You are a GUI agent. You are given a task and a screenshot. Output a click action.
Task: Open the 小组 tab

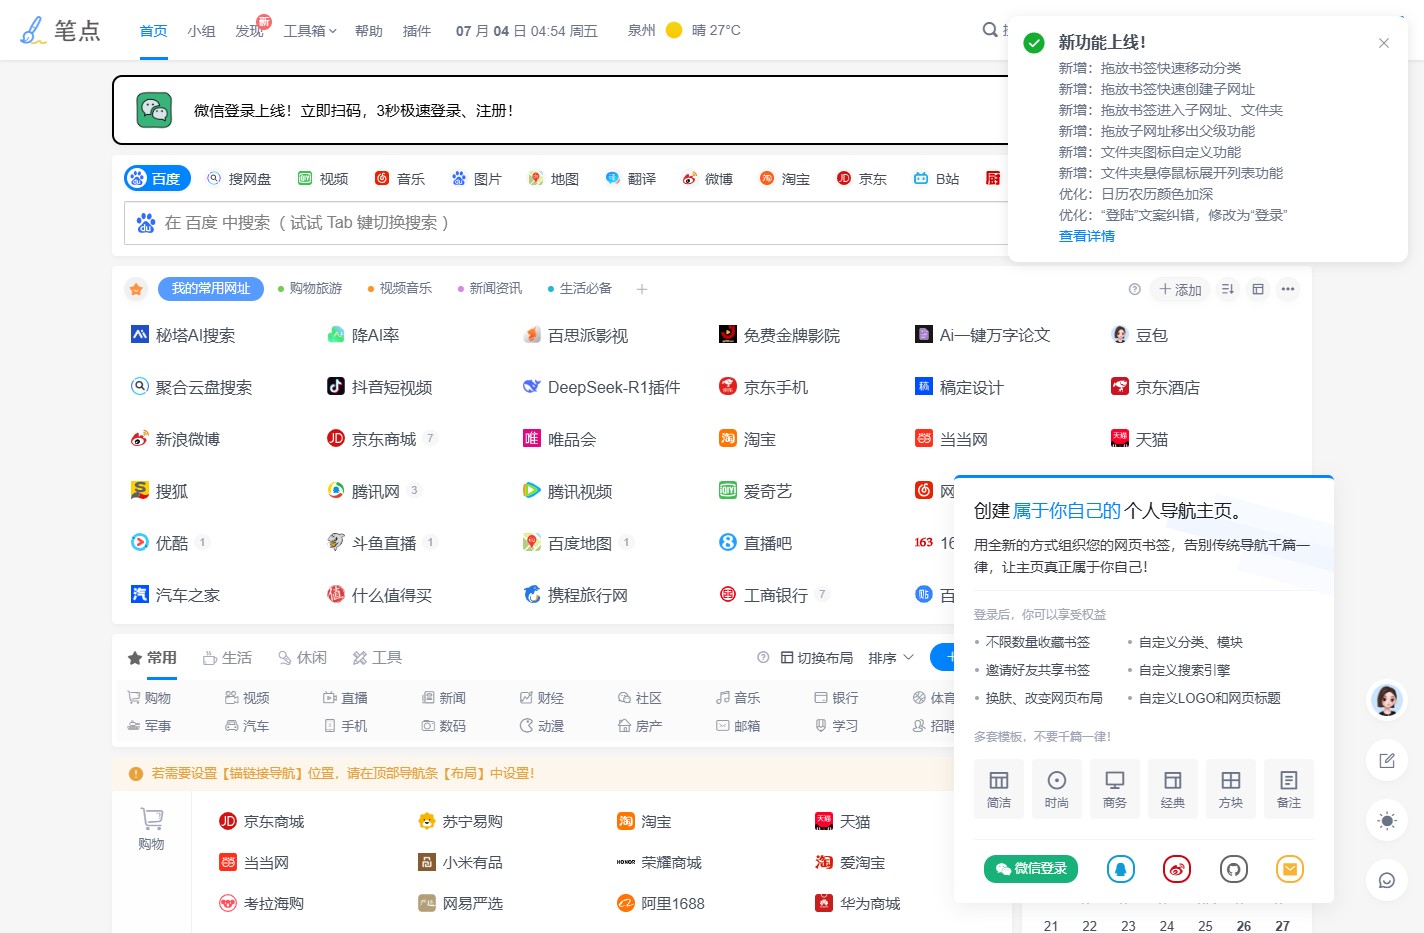pyautogui.click(x=201, y=31)
